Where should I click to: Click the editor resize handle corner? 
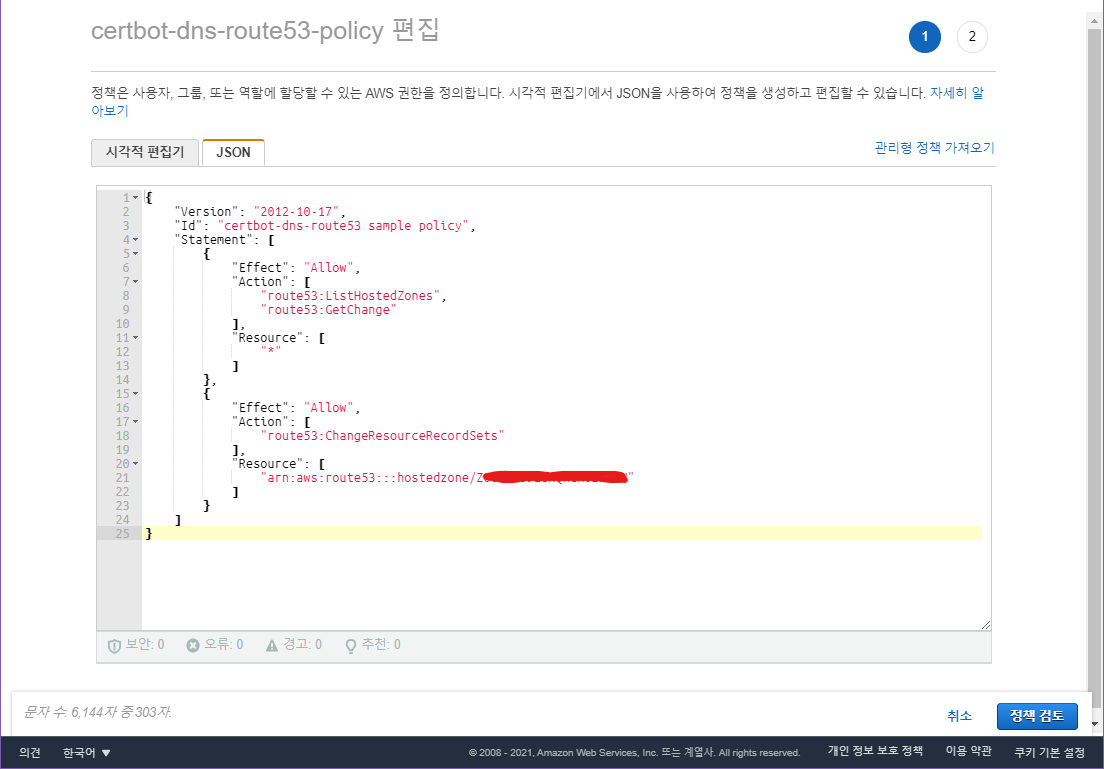pyautogui.click(x=985, y=625)
